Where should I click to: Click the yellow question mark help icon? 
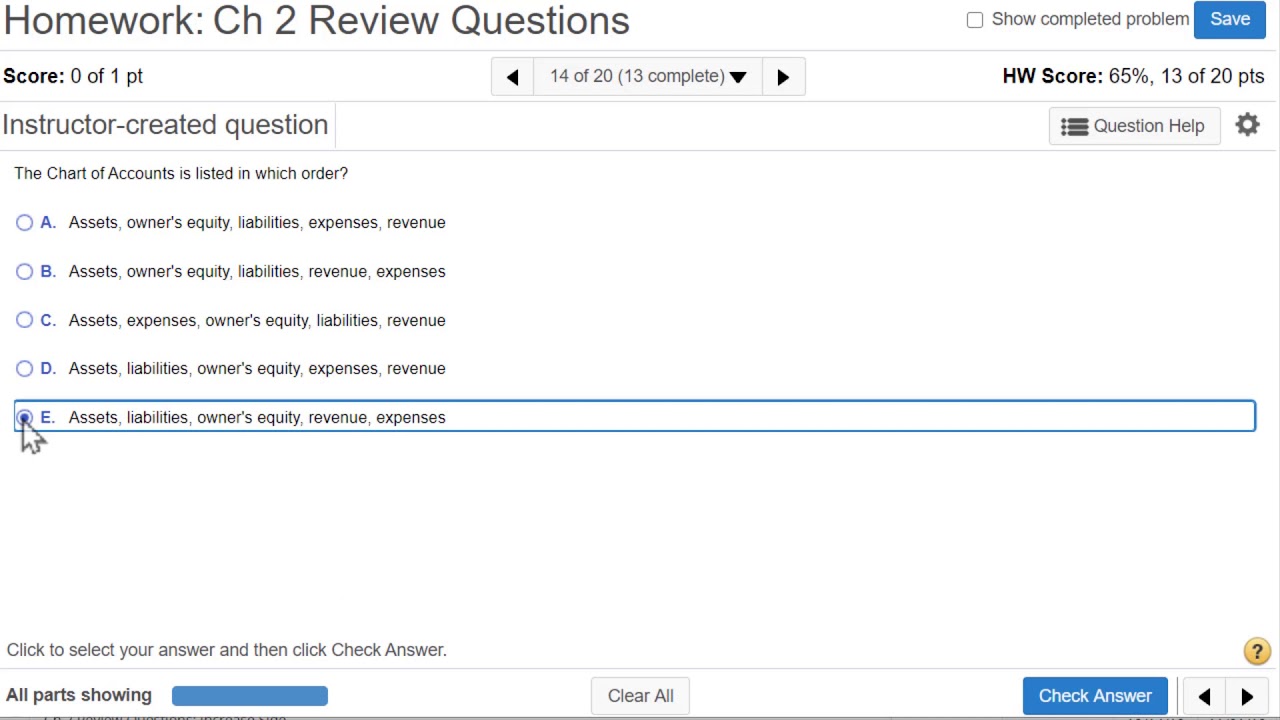[x=1257, y=651]
